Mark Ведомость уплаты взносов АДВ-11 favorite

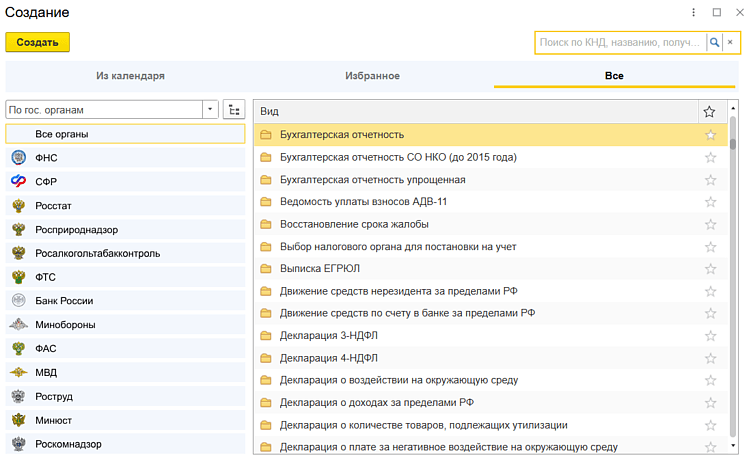tap(710, 202)
